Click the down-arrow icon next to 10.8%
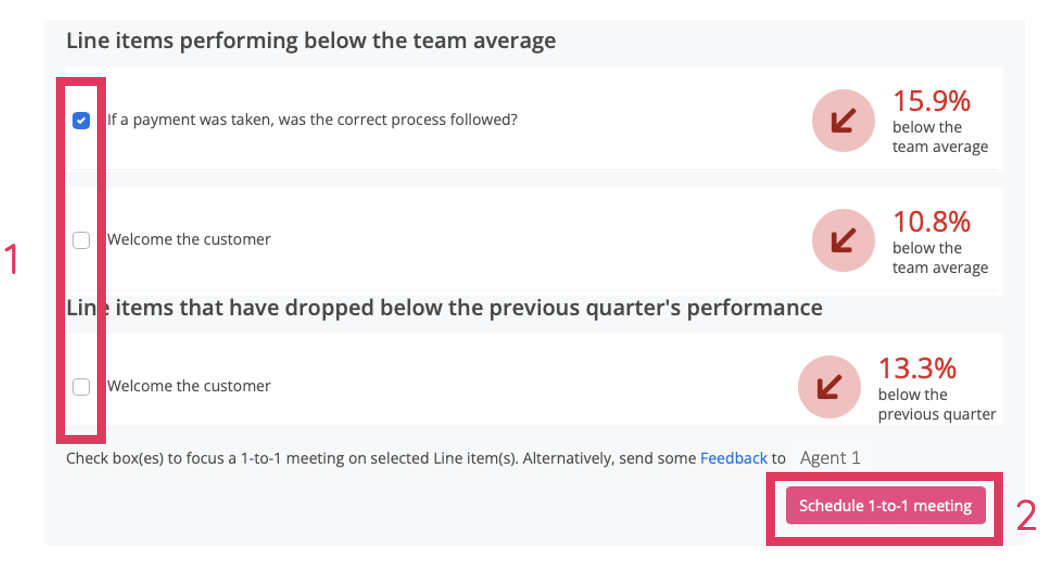The image size is (1062, 578). pos(844,240)
